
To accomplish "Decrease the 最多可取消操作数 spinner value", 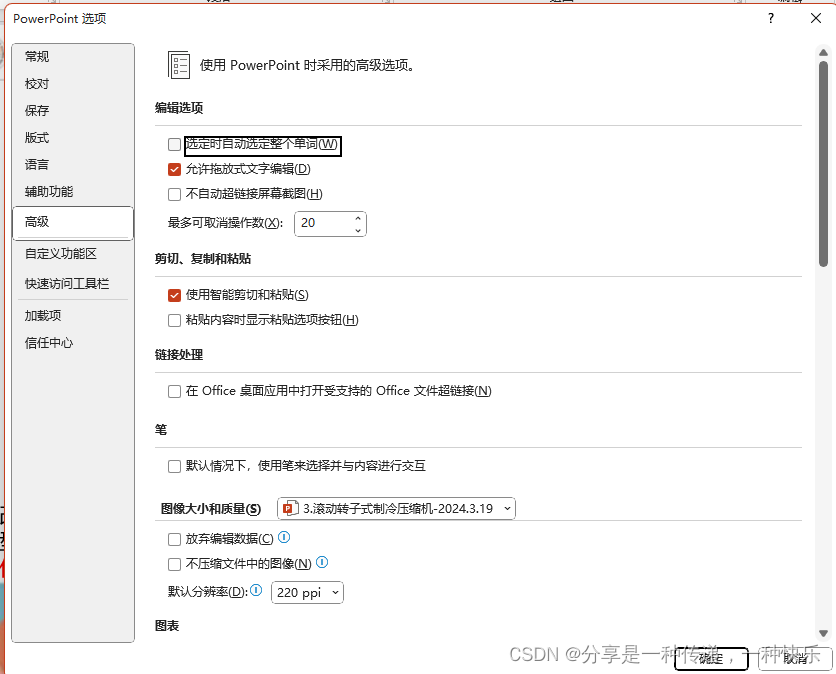I will tap(358, 230).
